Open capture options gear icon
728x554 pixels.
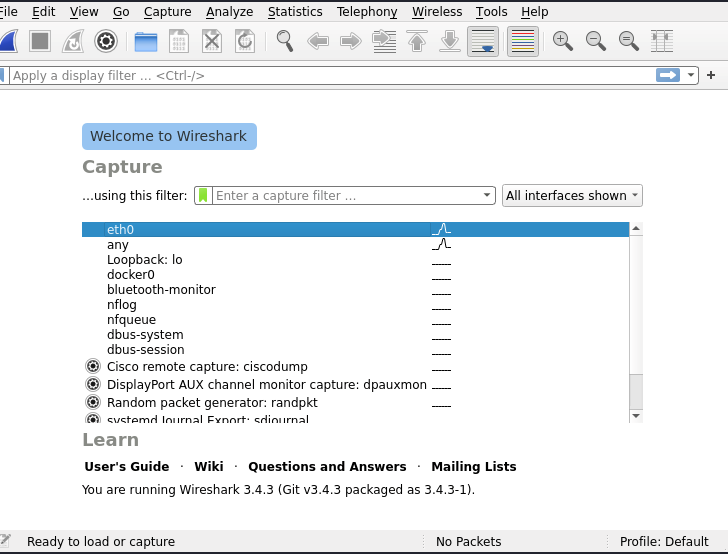click(106, 41)
